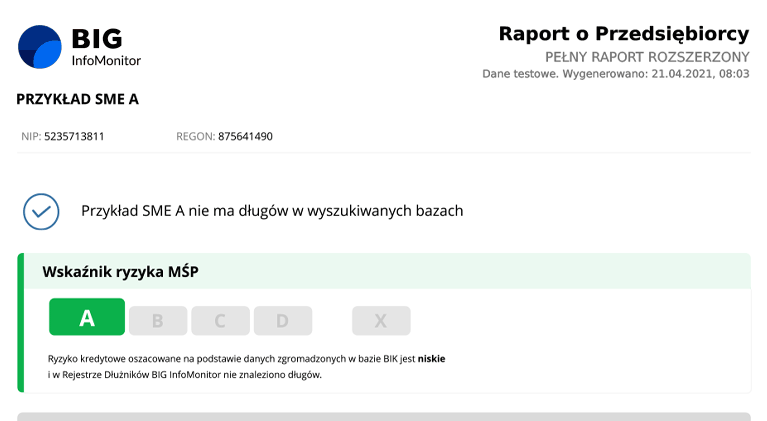
Task: Click the PEŁNY RAPORT ROZSZERZONY subtitle
Action: click(646, 56)
